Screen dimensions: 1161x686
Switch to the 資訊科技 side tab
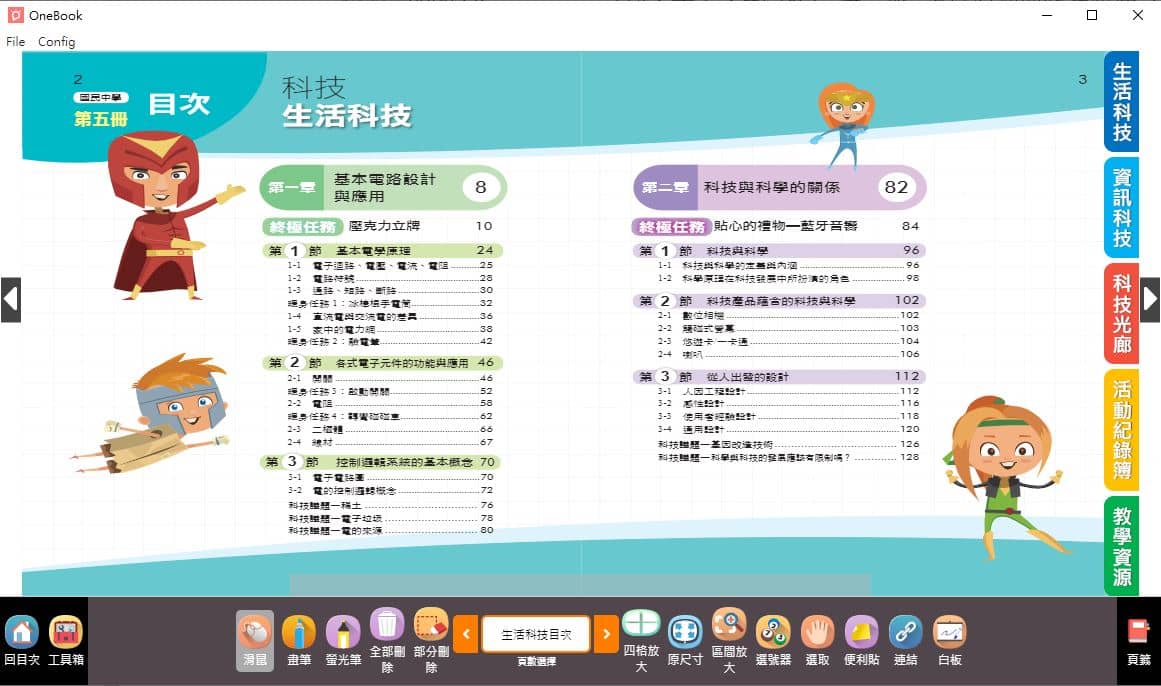pyautogui.click(x=1121, y=207)
